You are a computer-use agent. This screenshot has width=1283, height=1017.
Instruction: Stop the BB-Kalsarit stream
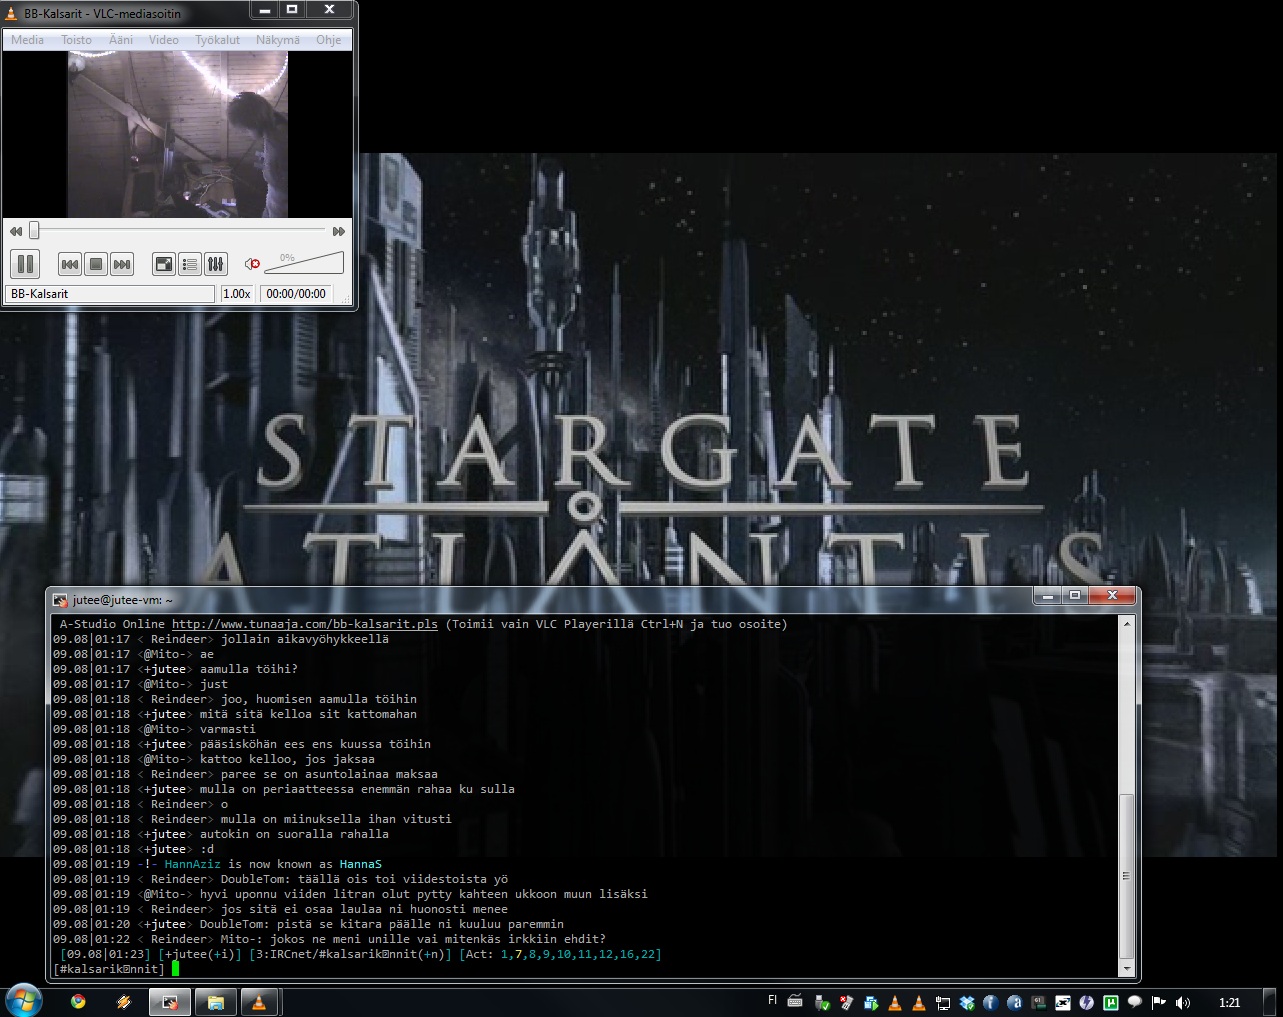click(96, 264)
